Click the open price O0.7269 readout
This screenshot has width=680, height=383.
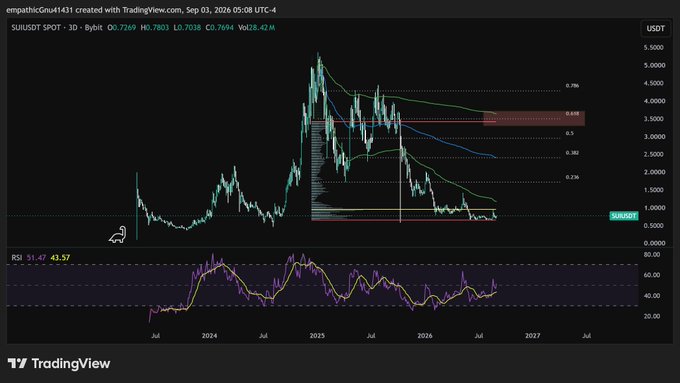(x=121, y=27)
